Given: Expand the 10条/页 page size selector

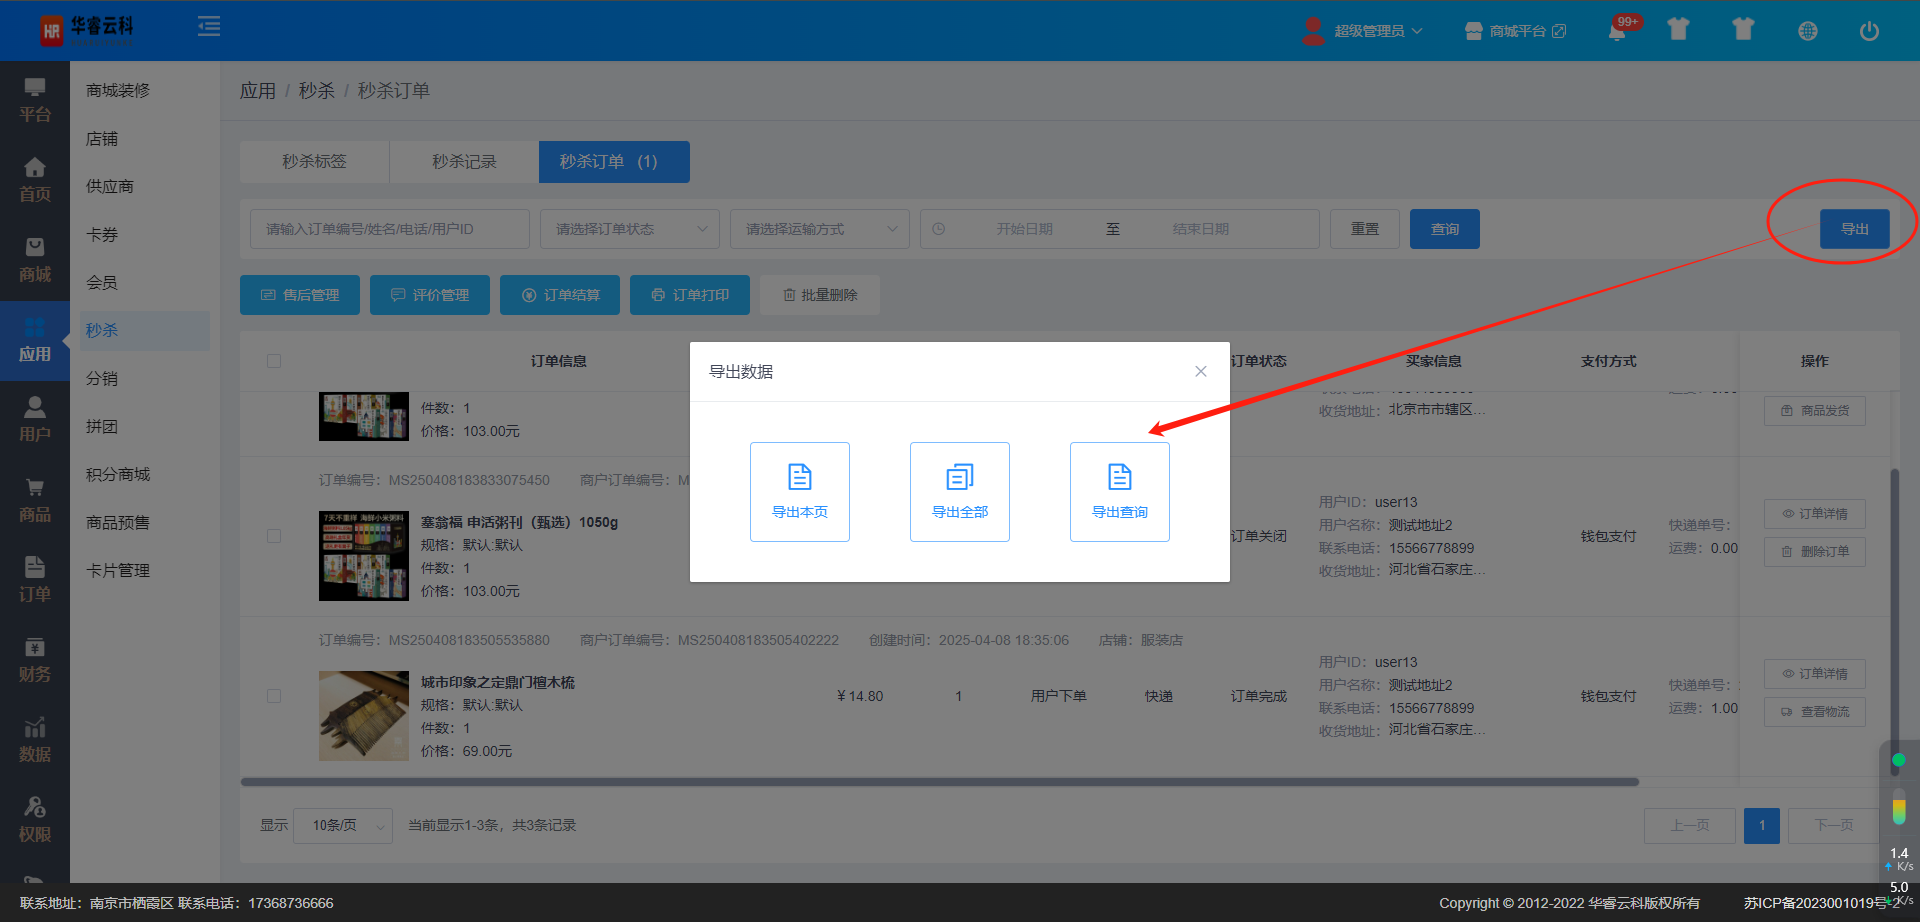Looking at the screenshot, I should [x=342, y=825].
